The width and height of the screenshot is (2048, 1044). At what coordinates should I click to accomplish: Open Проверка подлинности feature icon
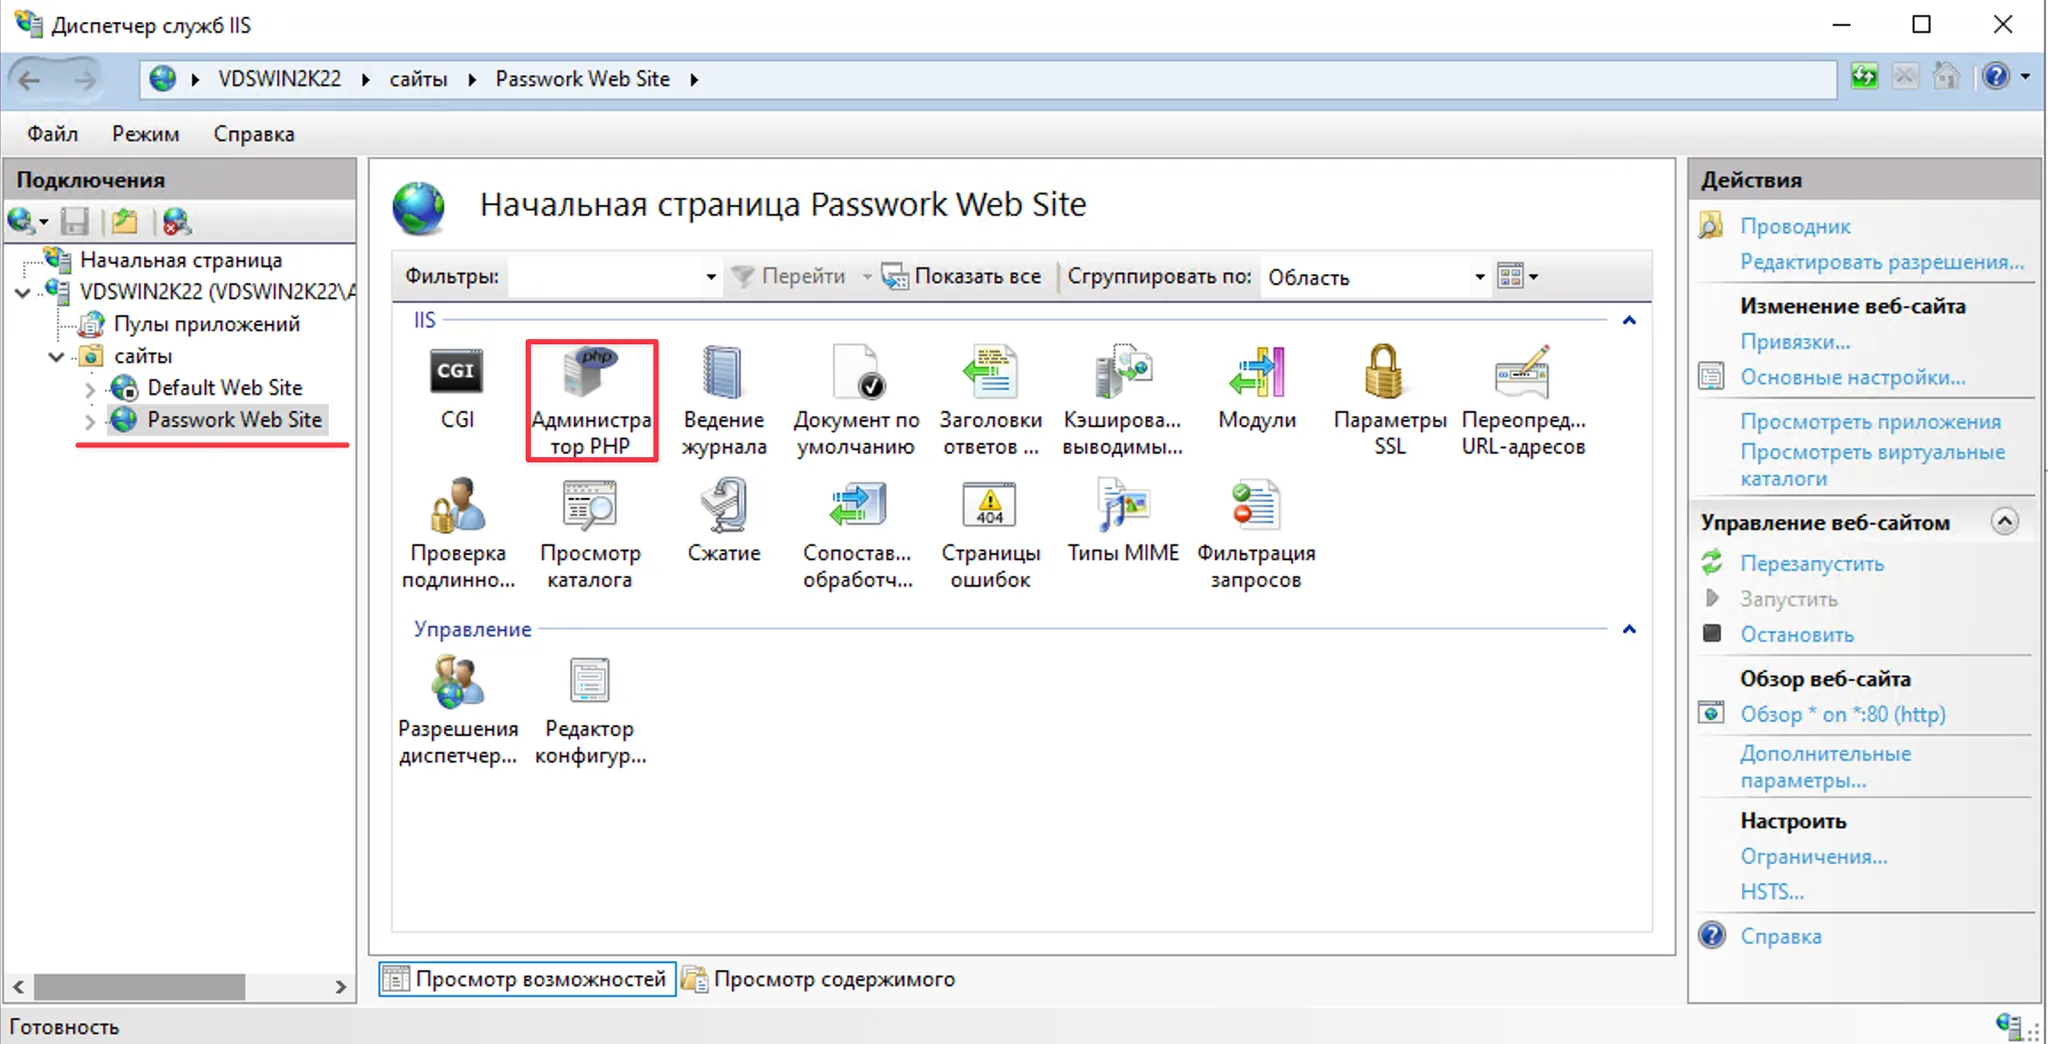(x=457, y=505)
